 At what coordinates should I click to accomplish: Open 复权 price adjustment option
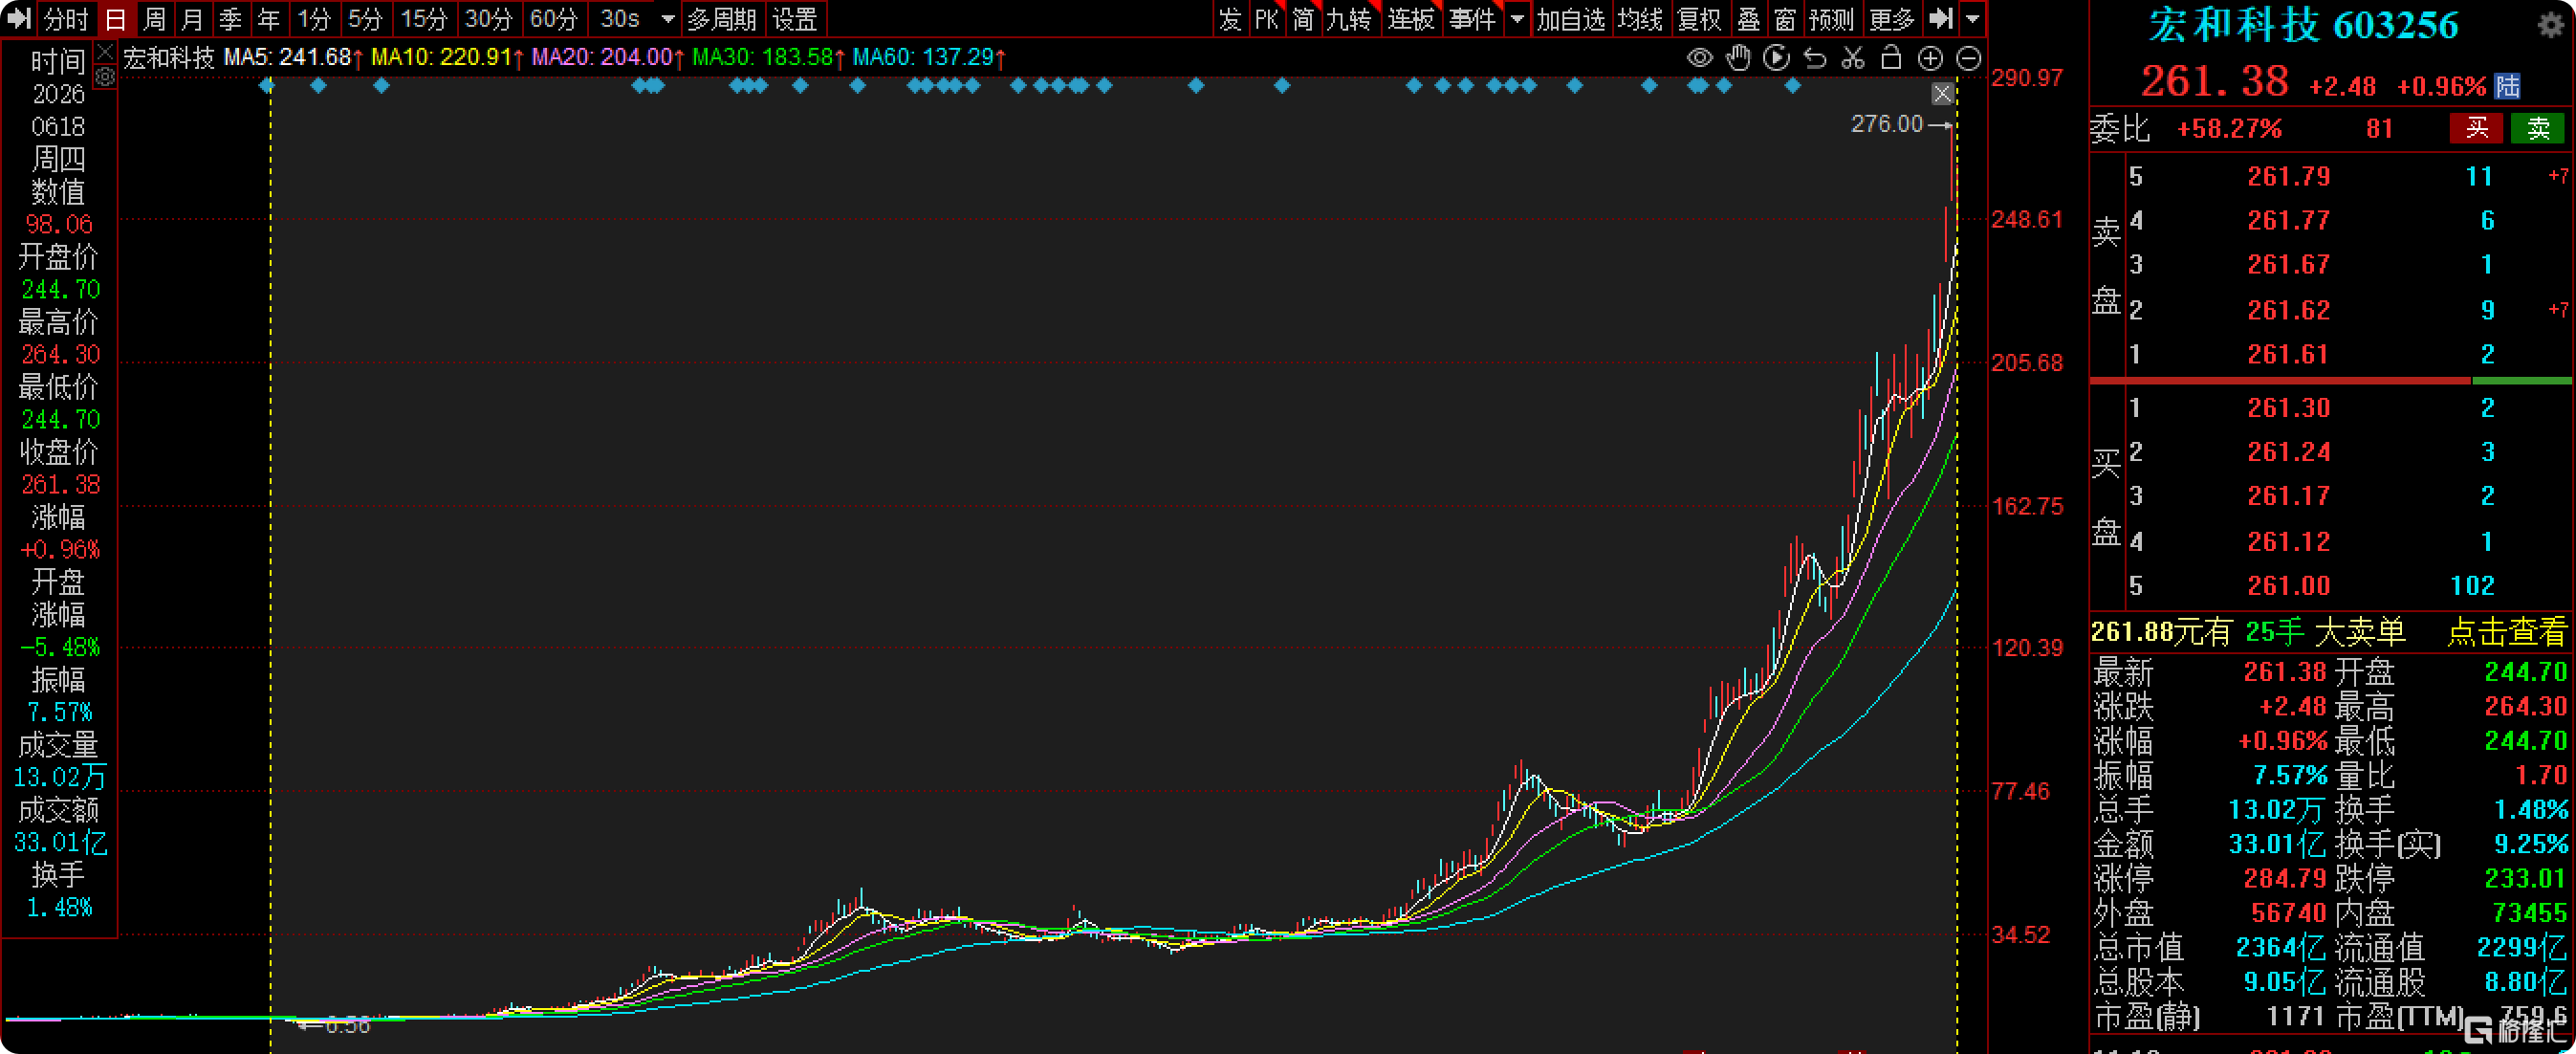pyautogui.click(x=1699, y=18)
